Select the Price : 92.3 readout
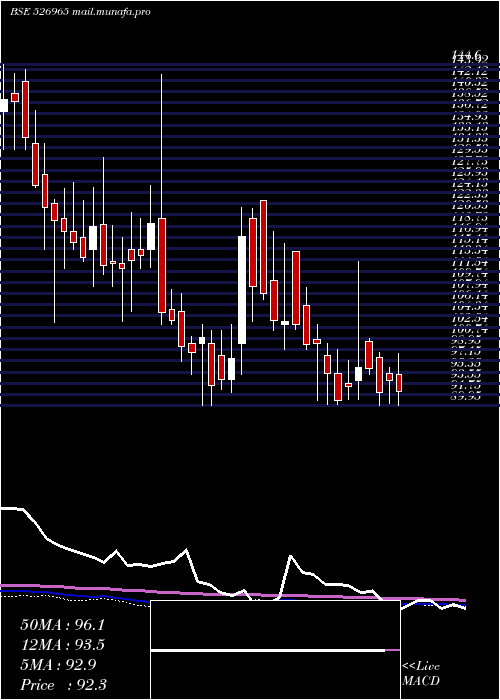Screen dimensions: 500x700 coord(63,685)
